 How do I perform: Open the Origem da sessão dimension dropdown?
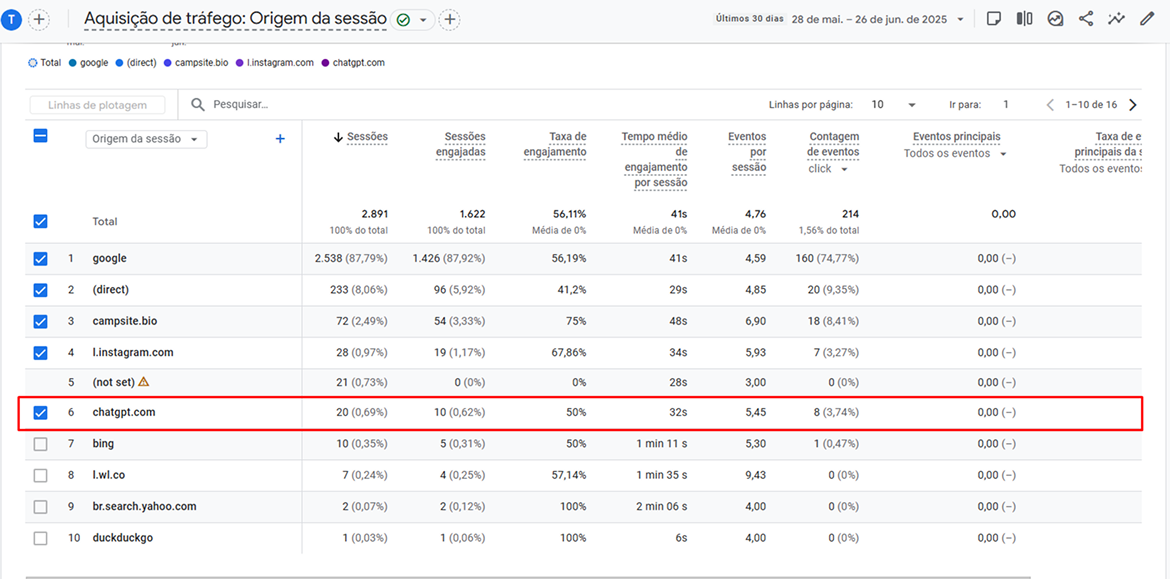(146, 139)
